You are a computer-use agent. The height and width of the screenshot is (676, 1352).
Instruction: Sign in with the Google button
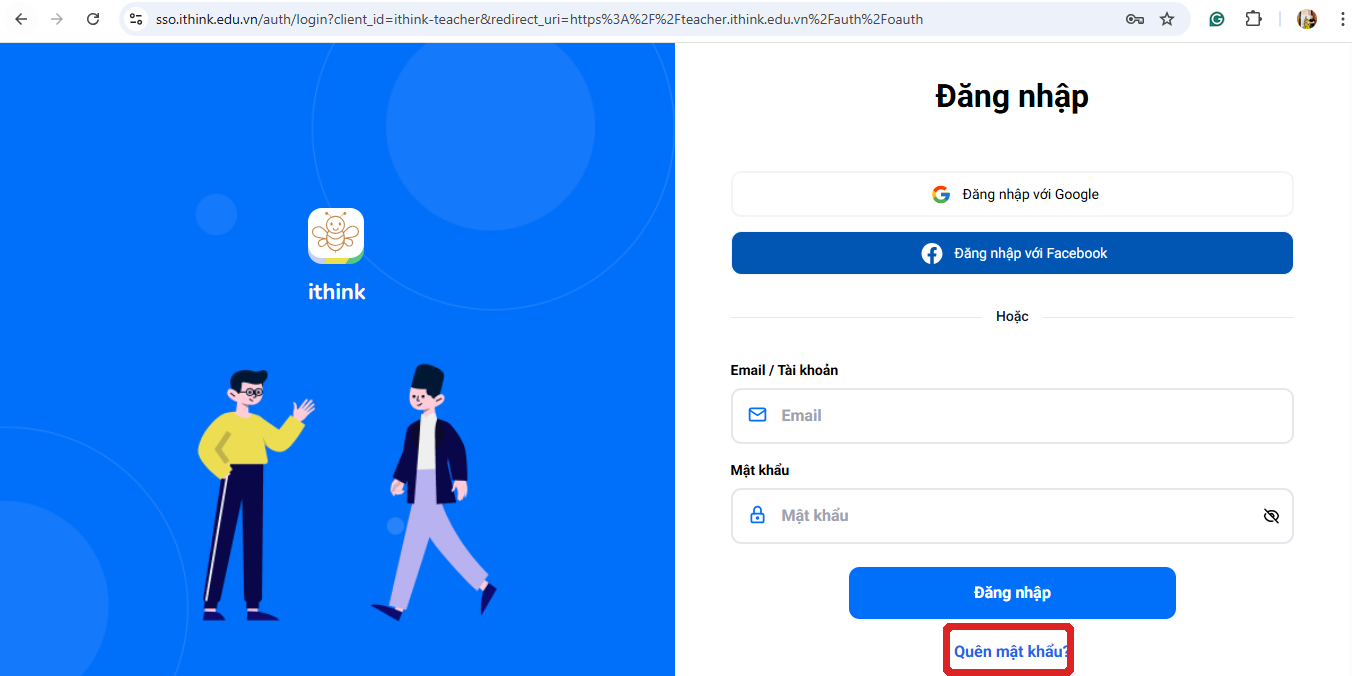pyautogui.click(x=1012, y=194)
